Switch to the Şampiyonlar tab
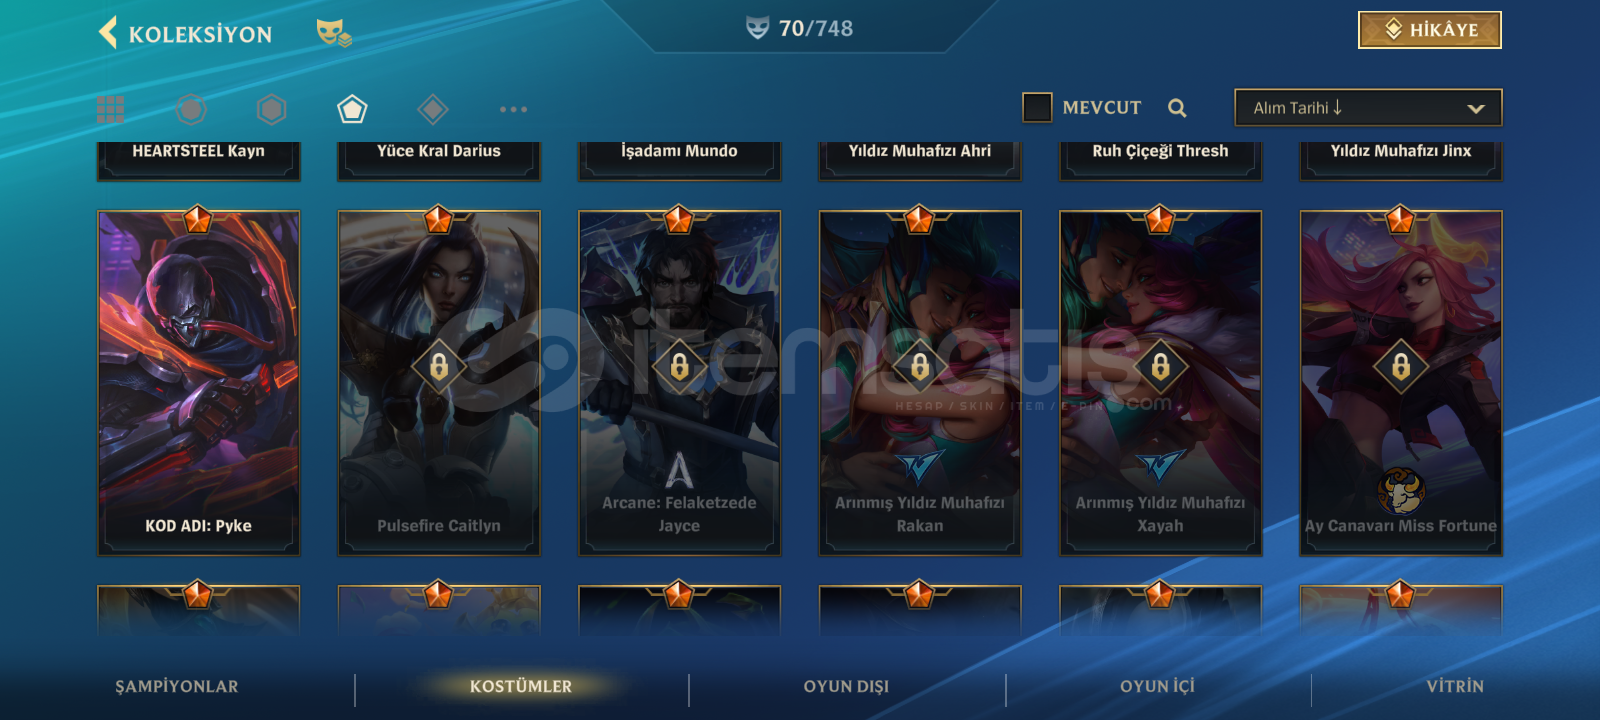 tap(177, 686)
